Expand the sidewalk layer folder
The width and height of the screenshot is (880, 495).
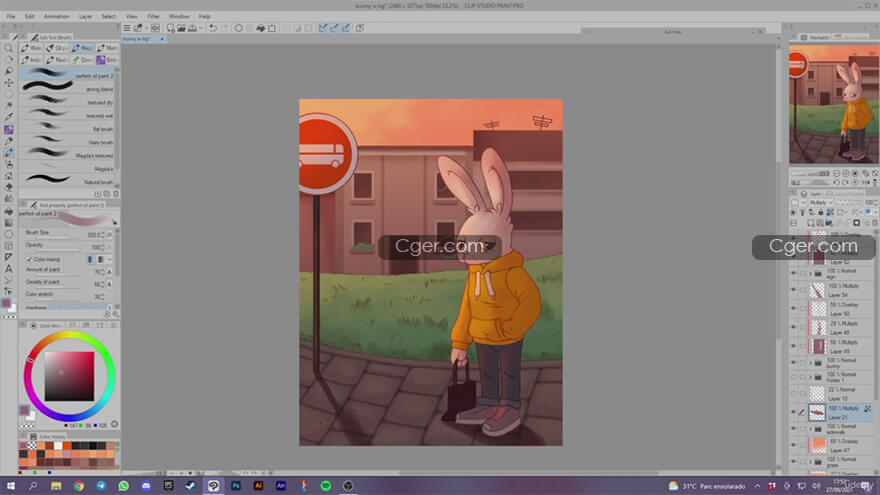(x=810, y=429)
